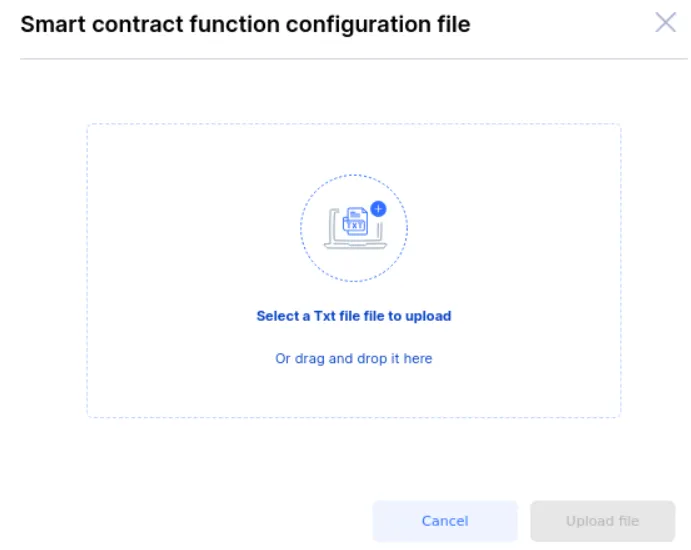Click the laptop base below the file icon
This screenshot has width=691, height=550.
355,246
